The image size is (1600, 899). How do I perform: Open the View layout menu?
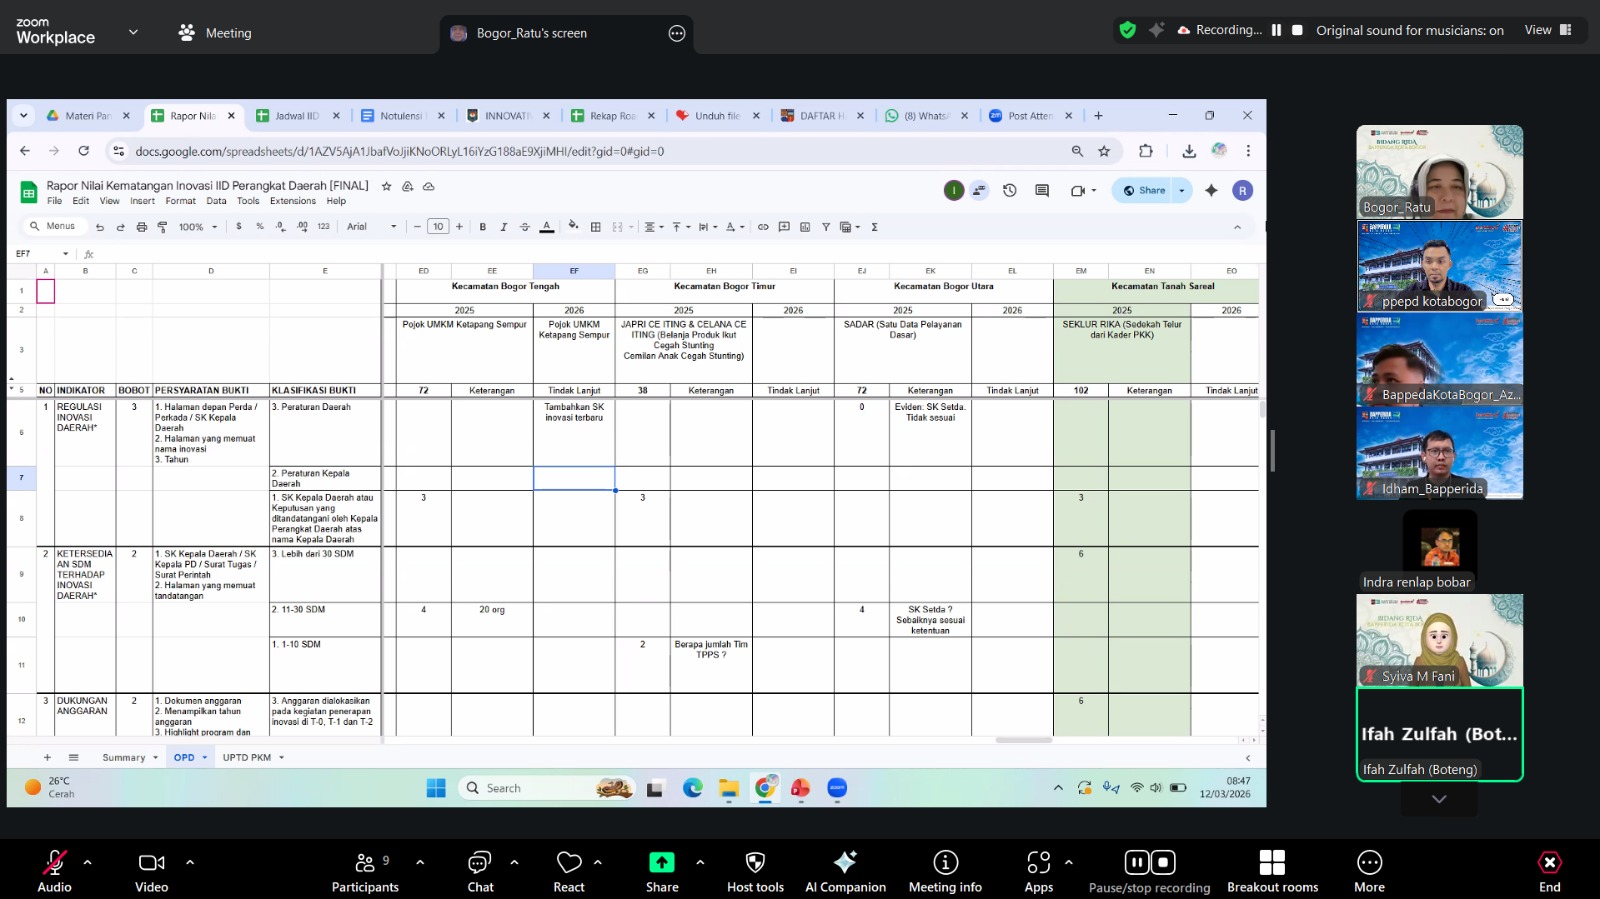click(1547, 30)
